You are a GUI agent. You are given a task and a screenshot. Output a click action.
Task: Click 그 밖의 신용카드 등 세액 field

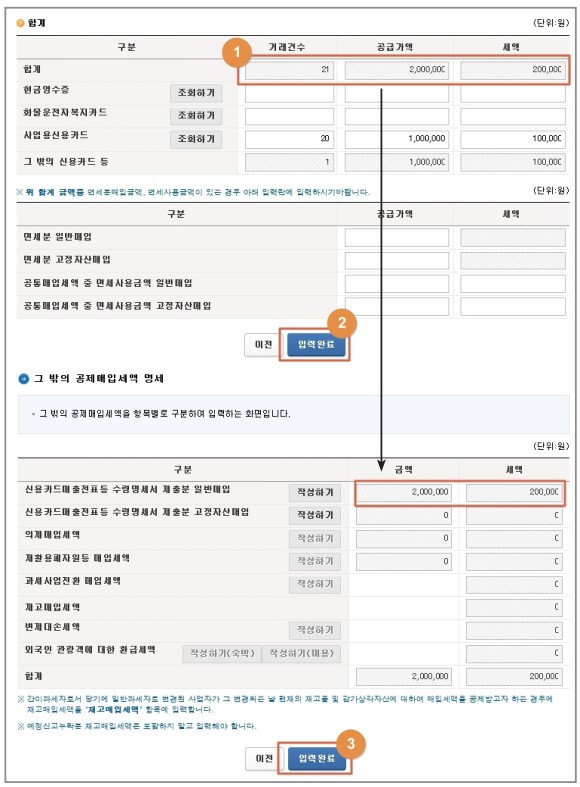[513, 162]
